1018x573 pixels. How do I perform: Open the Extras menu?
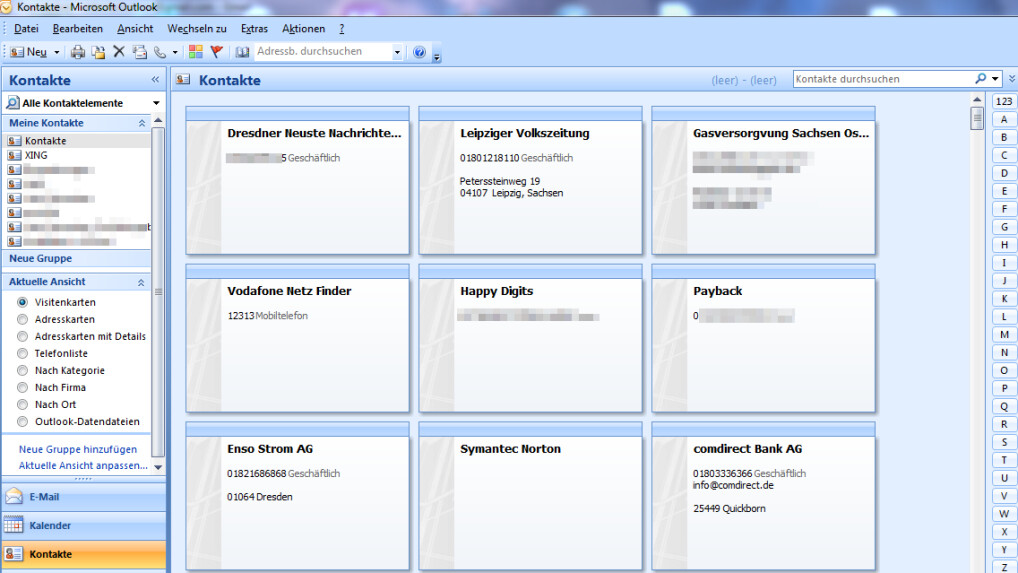point(254,29)
